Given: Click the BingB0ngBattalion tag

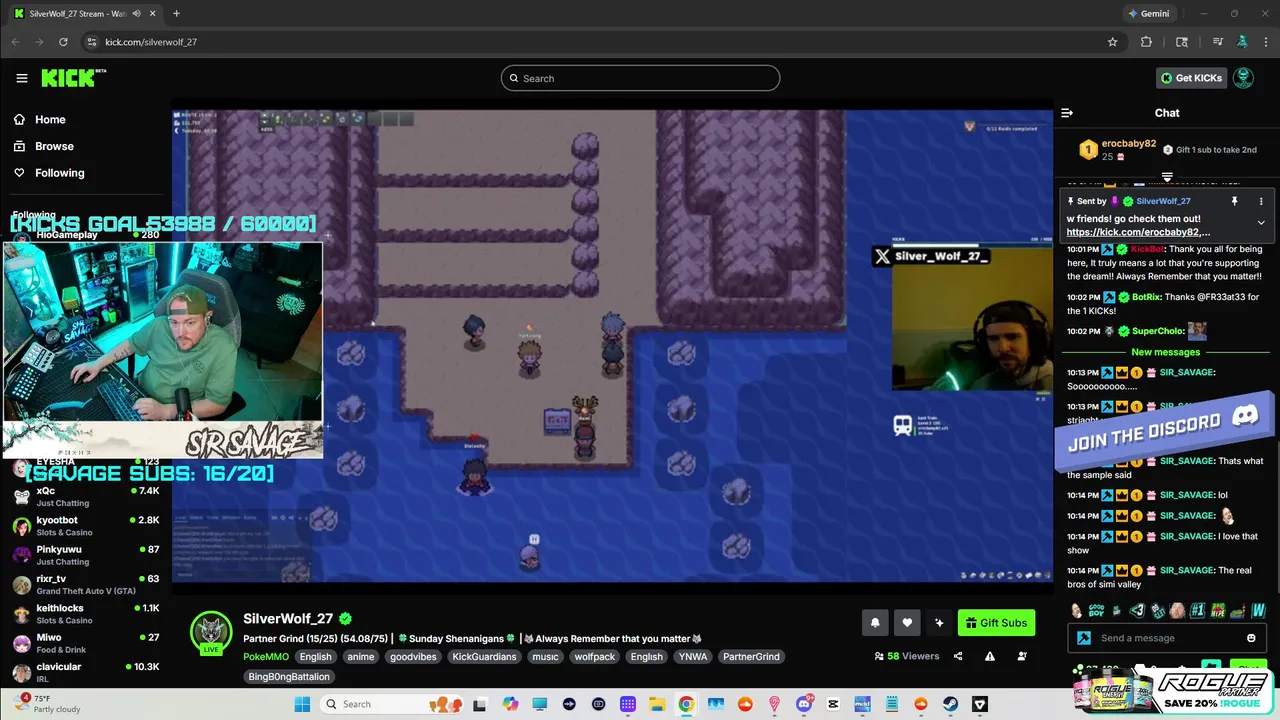Looking at the screenshot, I should [289, 677].
